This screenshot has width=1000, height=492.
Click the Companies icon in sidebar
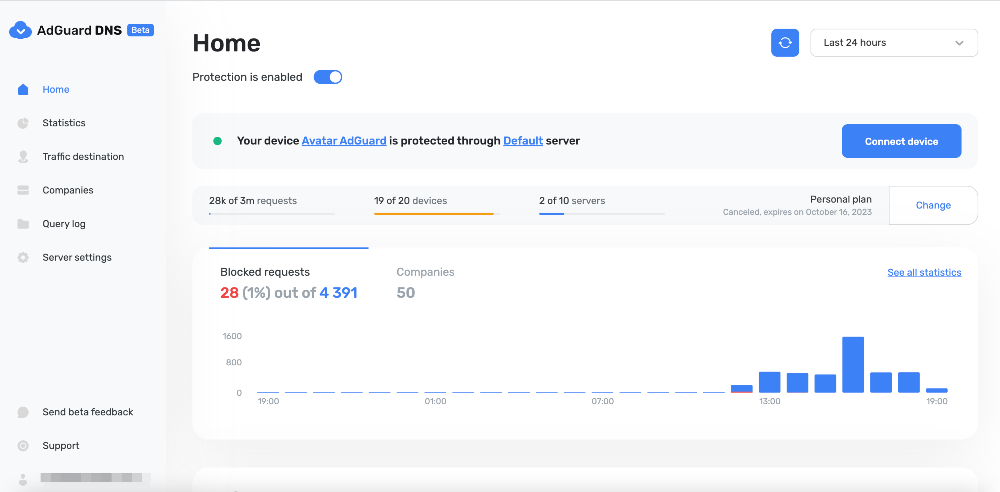click(x=23, y=190)
